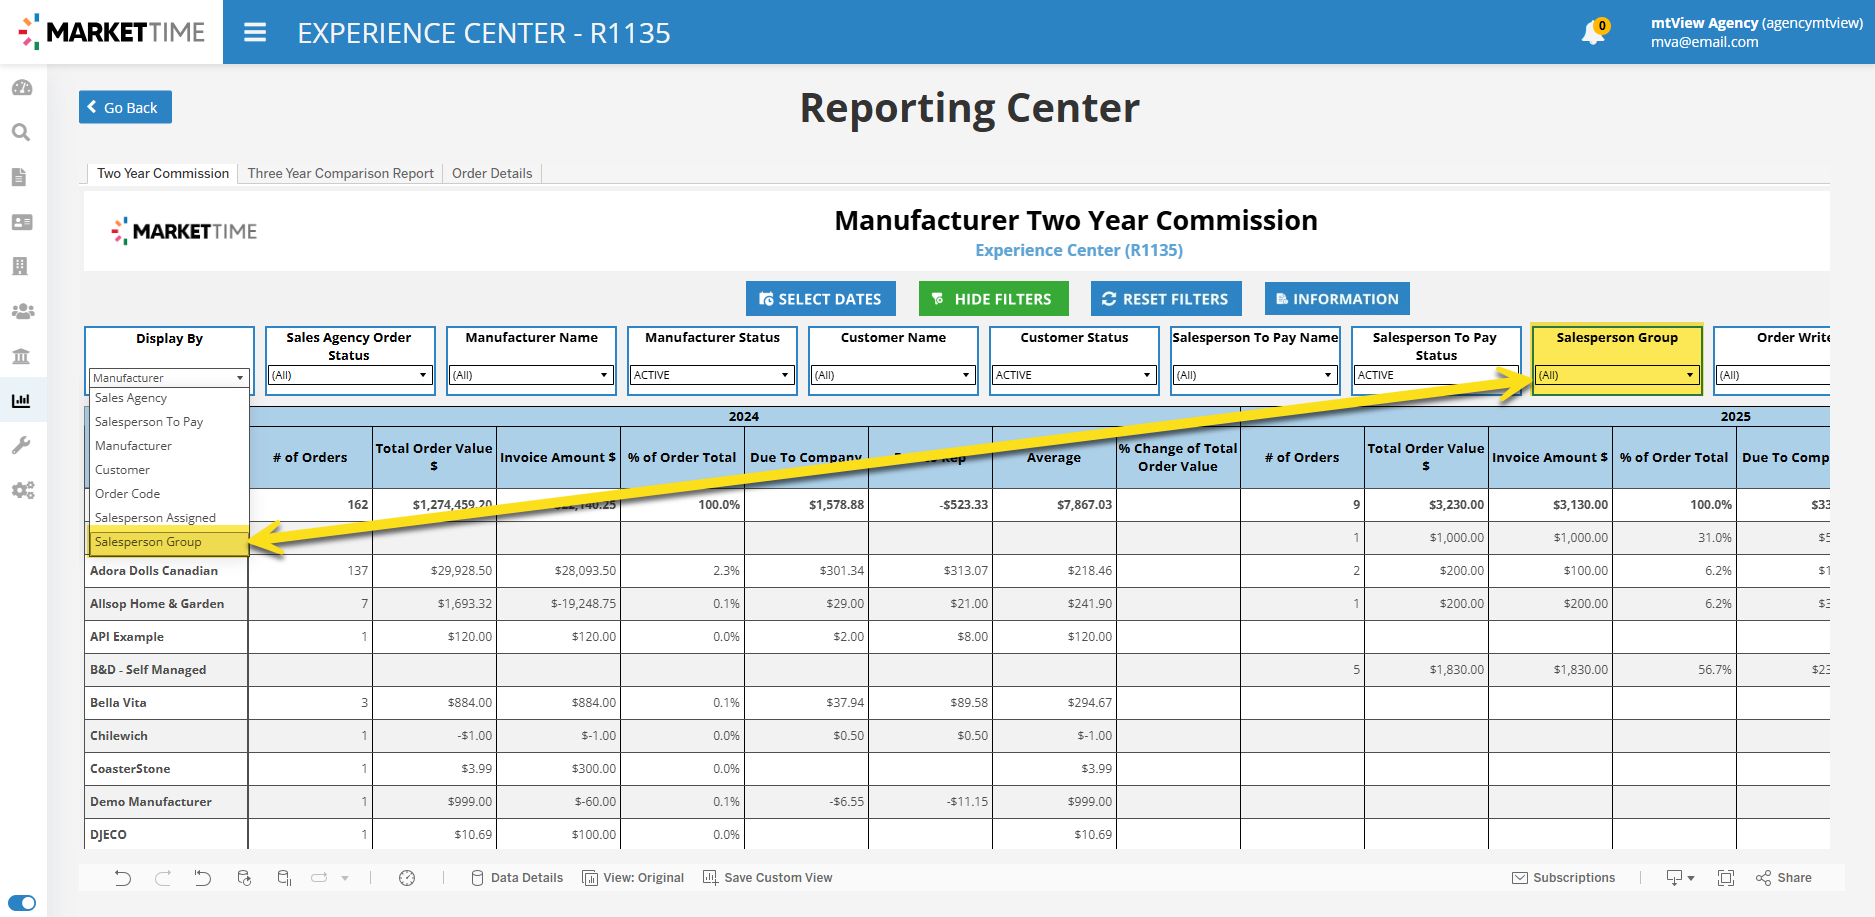This screenshot has width=1875, height=917.
Task: Switch to Order Details tab
Action: coord(492,173)
